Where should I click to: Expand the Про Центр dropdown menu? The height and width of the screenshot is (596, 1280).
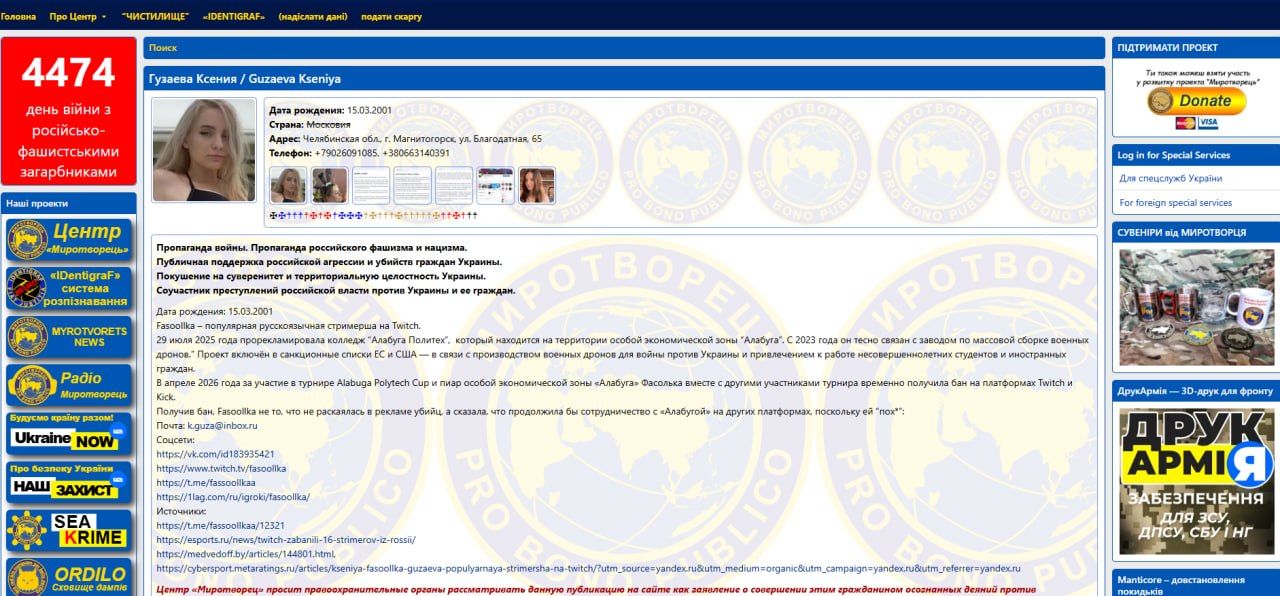(x=77, y=17)
